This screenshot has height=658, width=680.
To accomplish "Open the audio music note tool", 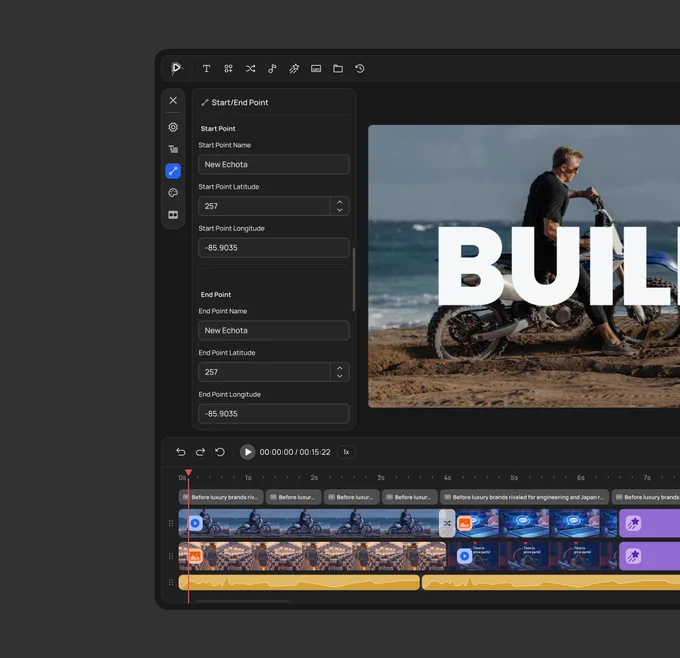I will pyautogui.click(x=272, y=69).
